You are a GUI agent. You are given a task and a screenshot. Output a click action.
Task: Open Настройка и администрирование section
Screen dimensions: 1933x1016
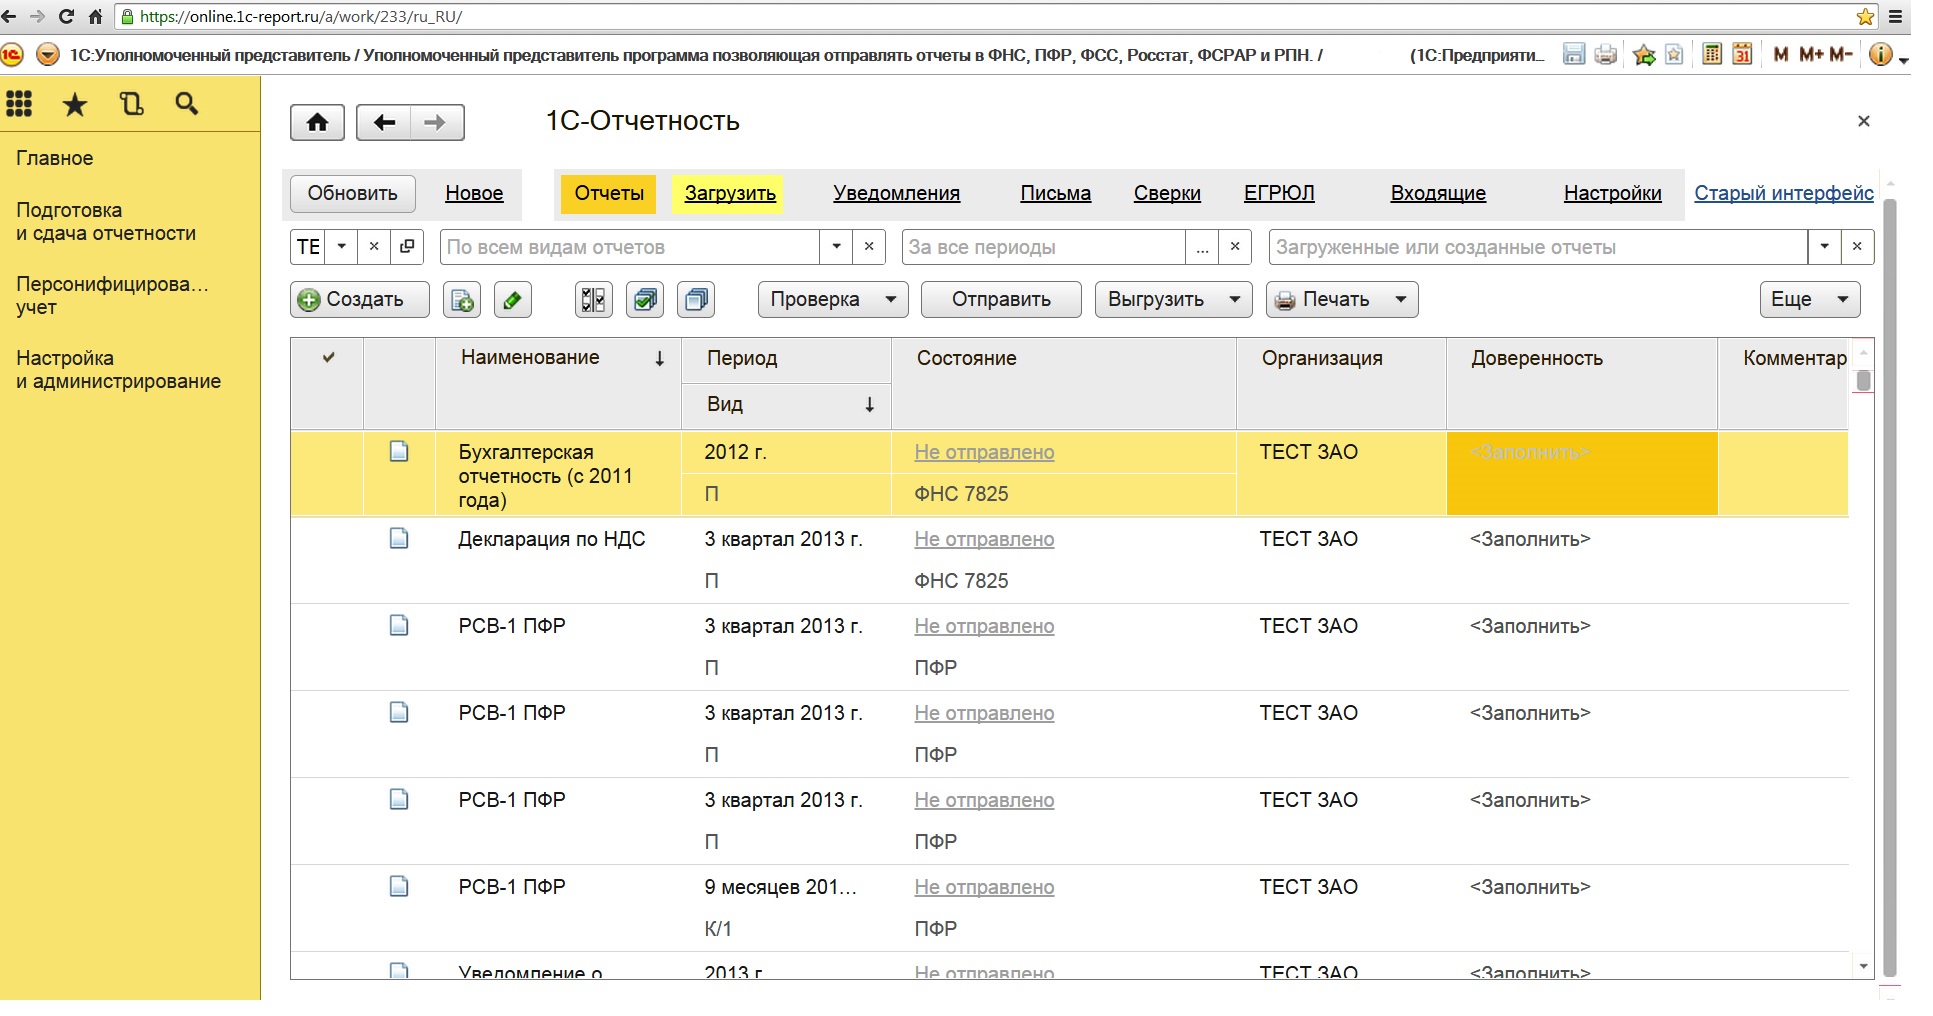[118, 369]
